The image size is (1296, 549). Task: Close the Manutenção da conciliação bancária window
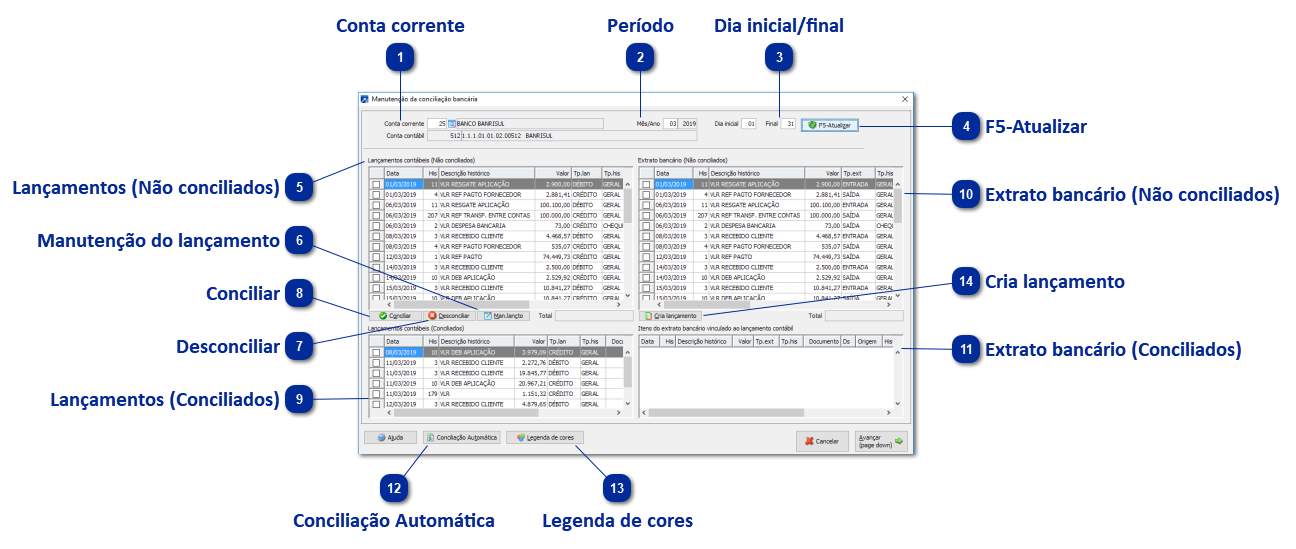point(905,99)
